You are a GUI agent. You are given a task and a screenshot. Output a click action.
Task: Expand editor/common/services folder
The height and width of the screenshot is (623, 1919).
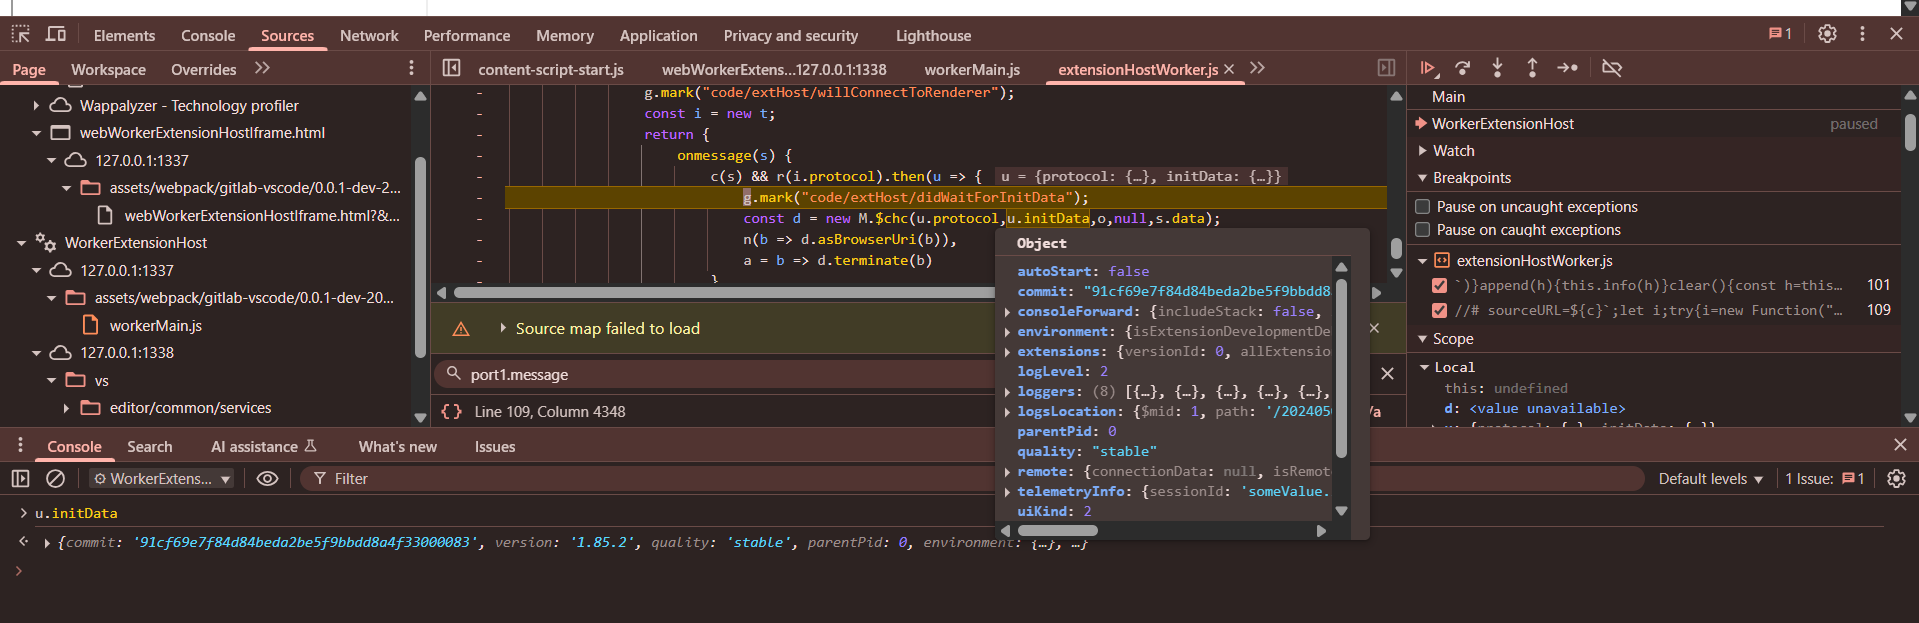tap(66, 408)
